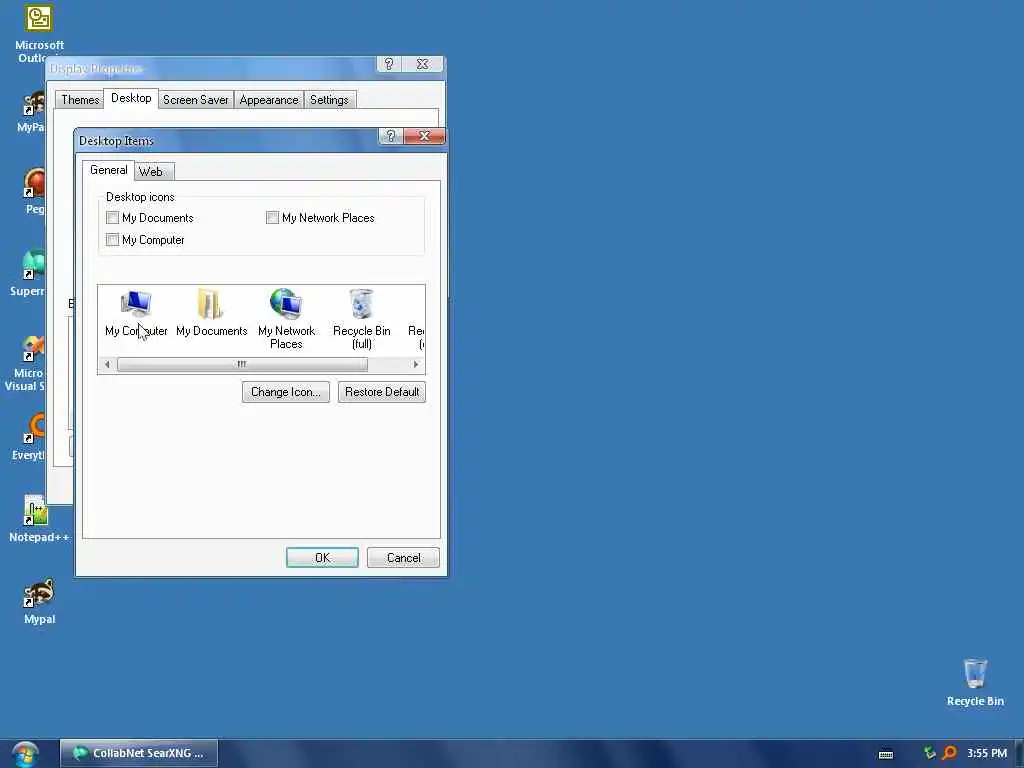The image size is (1024, 768).
Task: Select the My Computer icon in the icon list
Action: coord(136,313)
